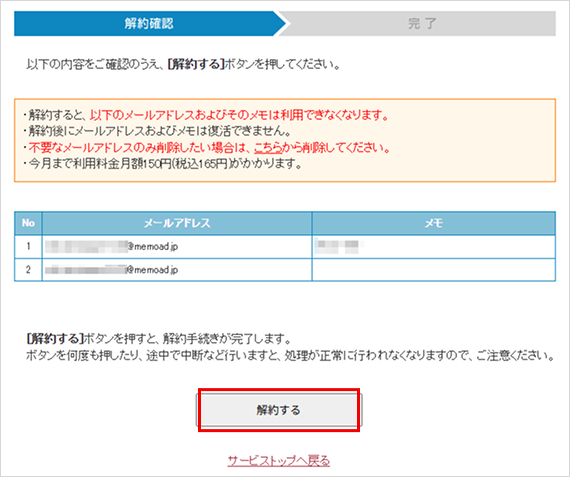Click the 解約する button
The width and height of the screenshot is (570, 477).
coord(279,410)
